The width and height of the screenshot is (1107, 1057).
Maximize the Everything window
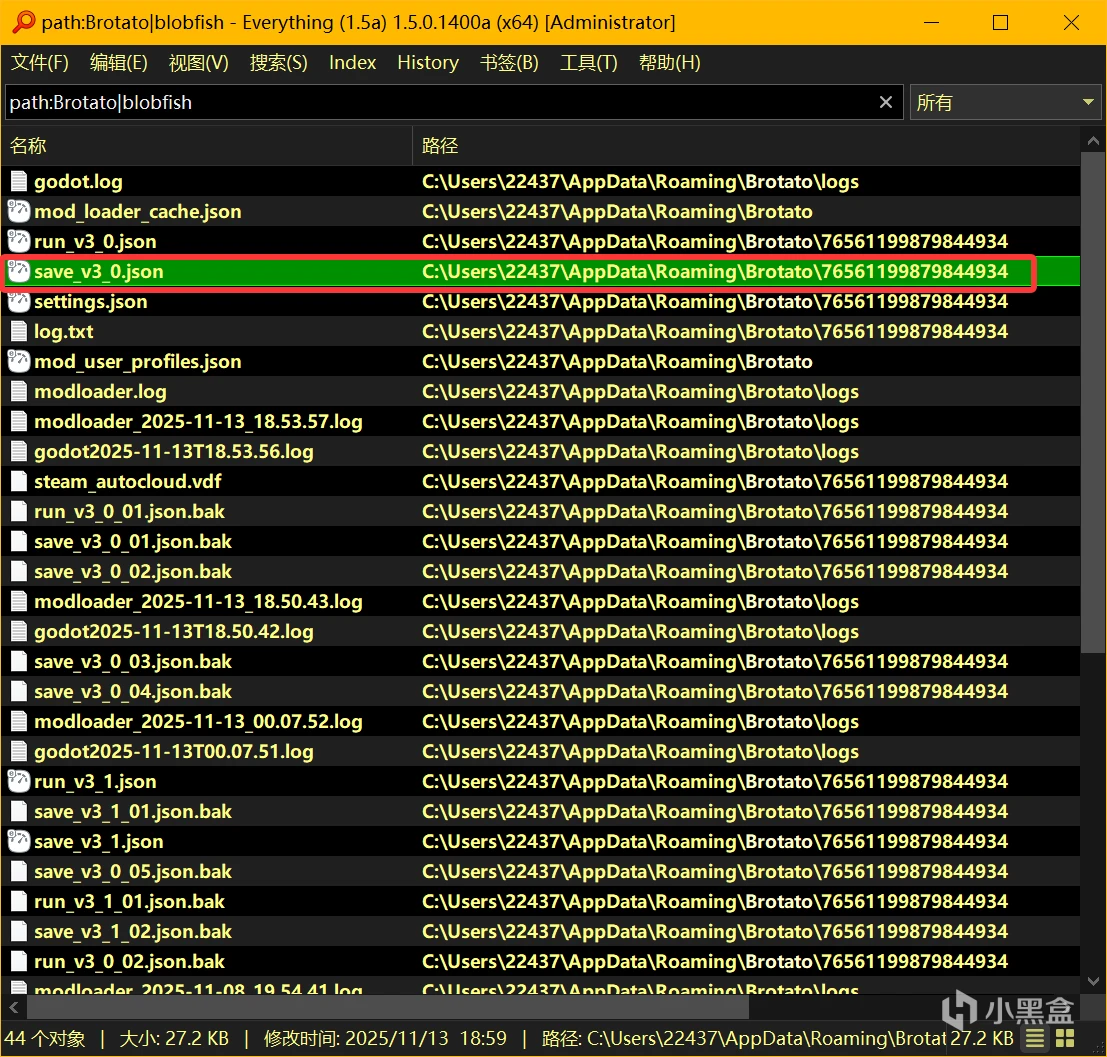click(x=1000, y=23)
